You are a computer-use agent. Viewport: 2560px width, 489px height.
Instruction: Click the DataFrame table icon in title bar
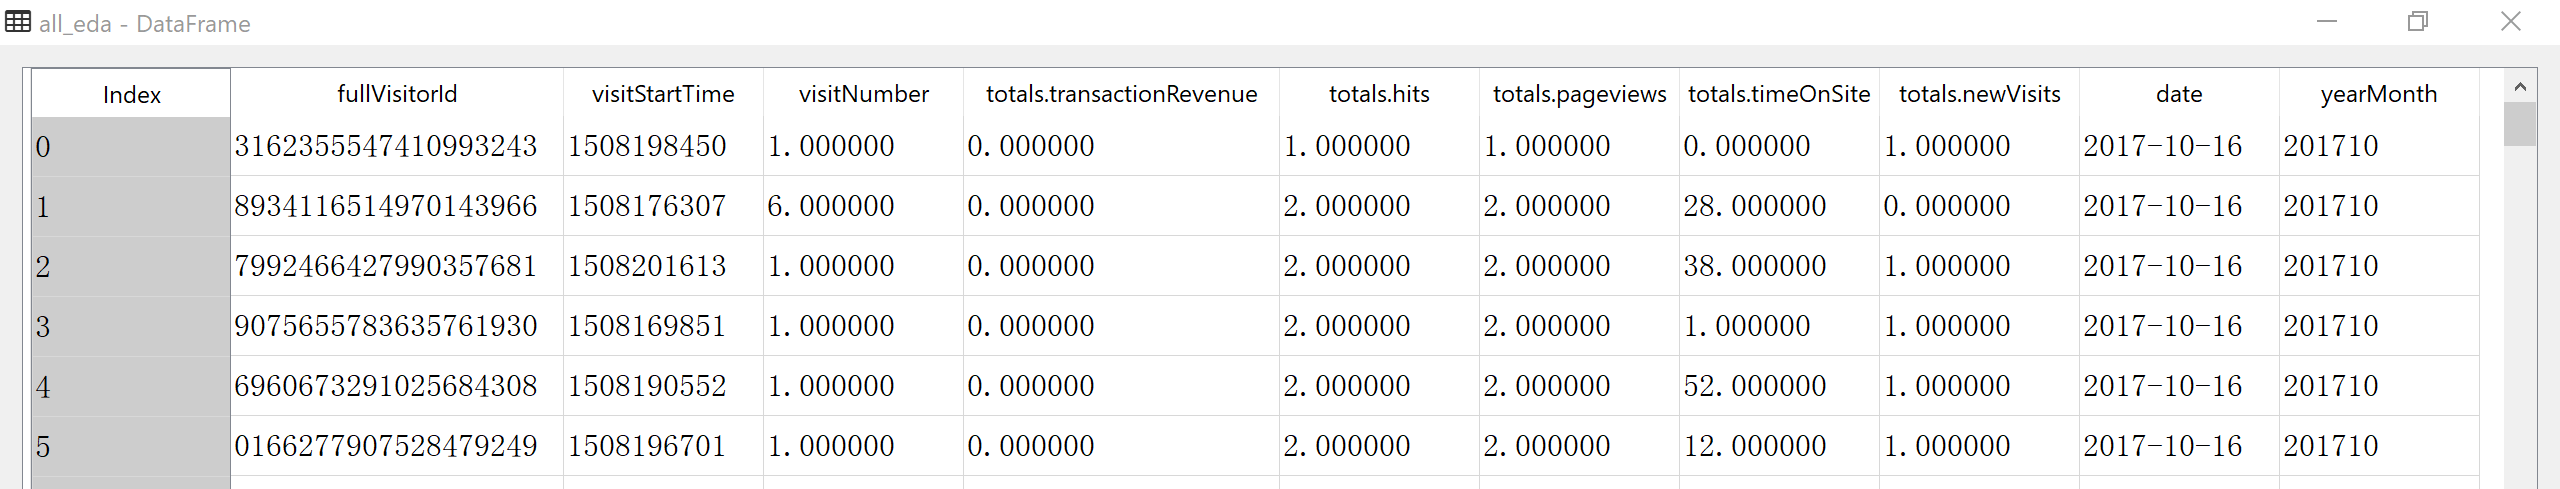click(x=18, y=22)
